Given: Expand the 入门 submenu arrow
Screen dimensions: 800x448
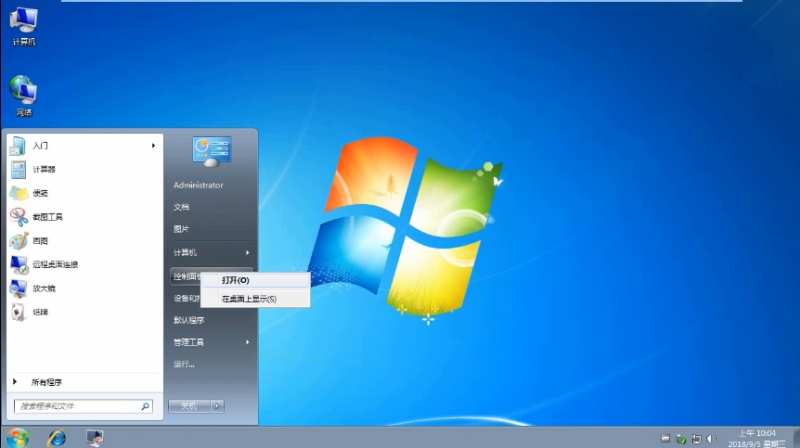Looking at the screenshot, I should point(153,146).
